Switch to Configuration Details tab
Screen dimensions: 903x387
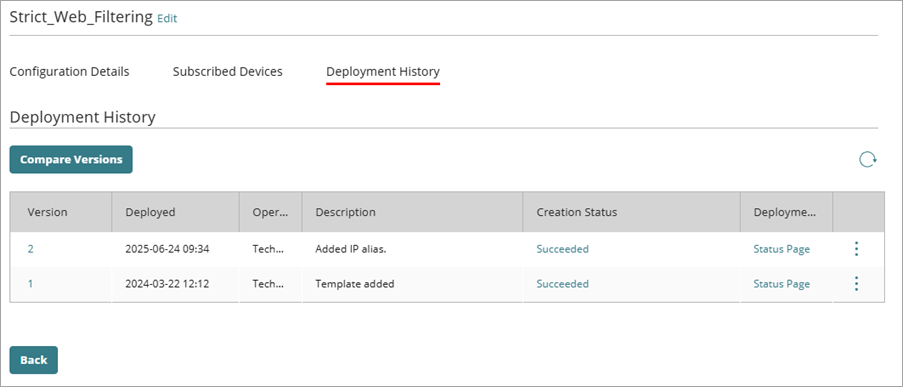[70, 72]
